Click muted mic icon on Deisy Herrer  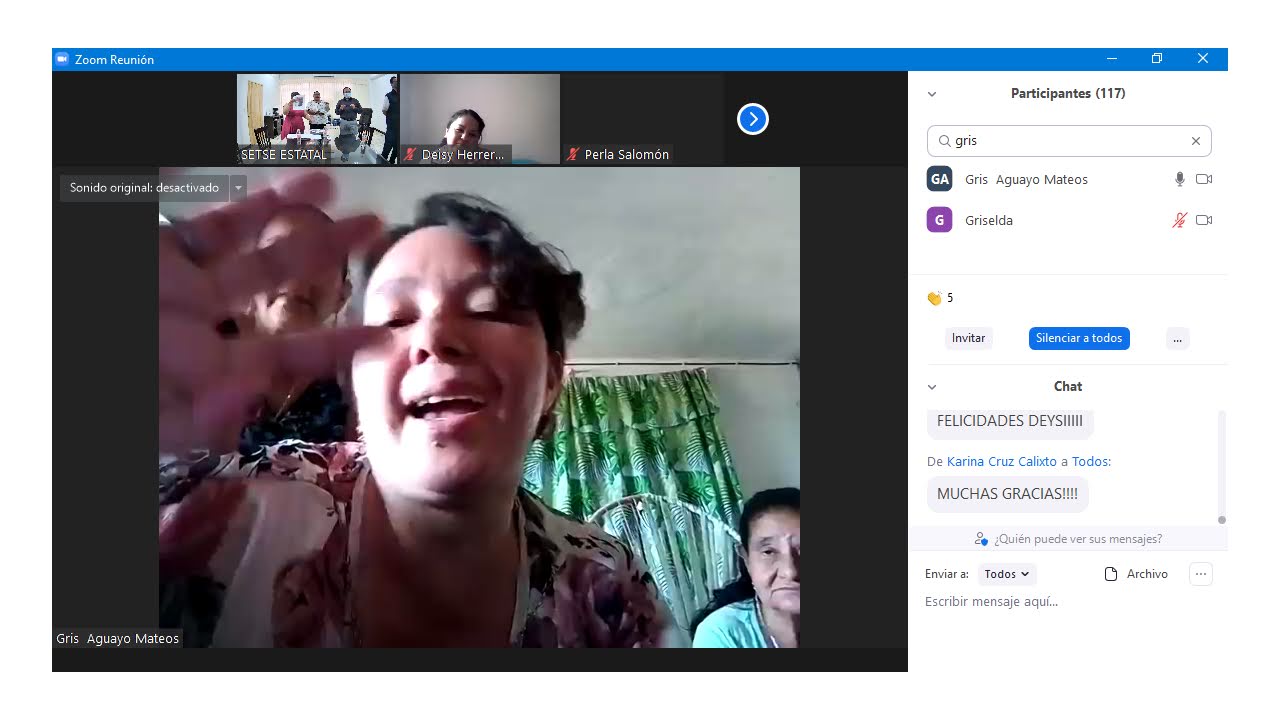click(x=410, y=155)
